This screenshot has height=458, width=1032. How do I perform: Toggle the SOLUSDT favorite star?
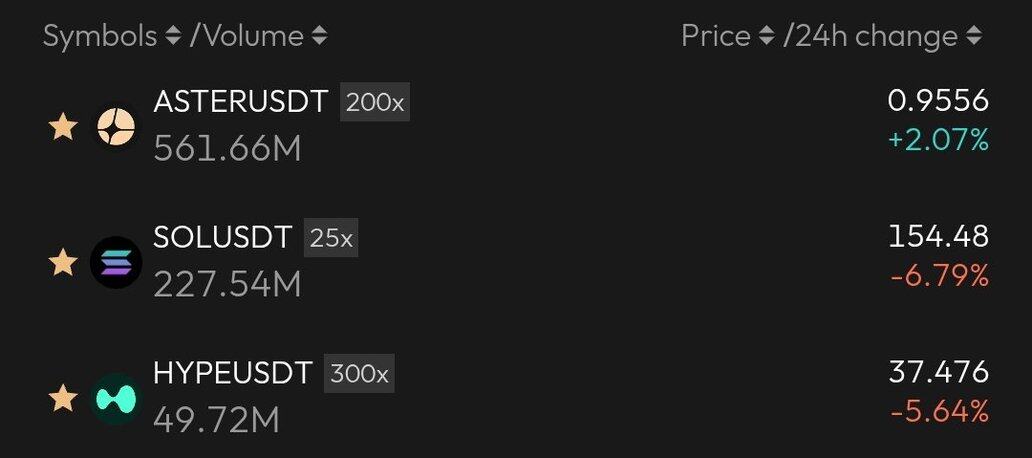(63, 263)
